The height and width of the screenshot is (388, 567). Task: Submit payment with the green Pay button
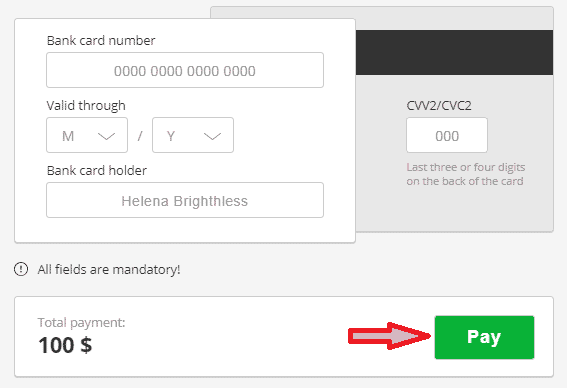(x=484, y=337)
